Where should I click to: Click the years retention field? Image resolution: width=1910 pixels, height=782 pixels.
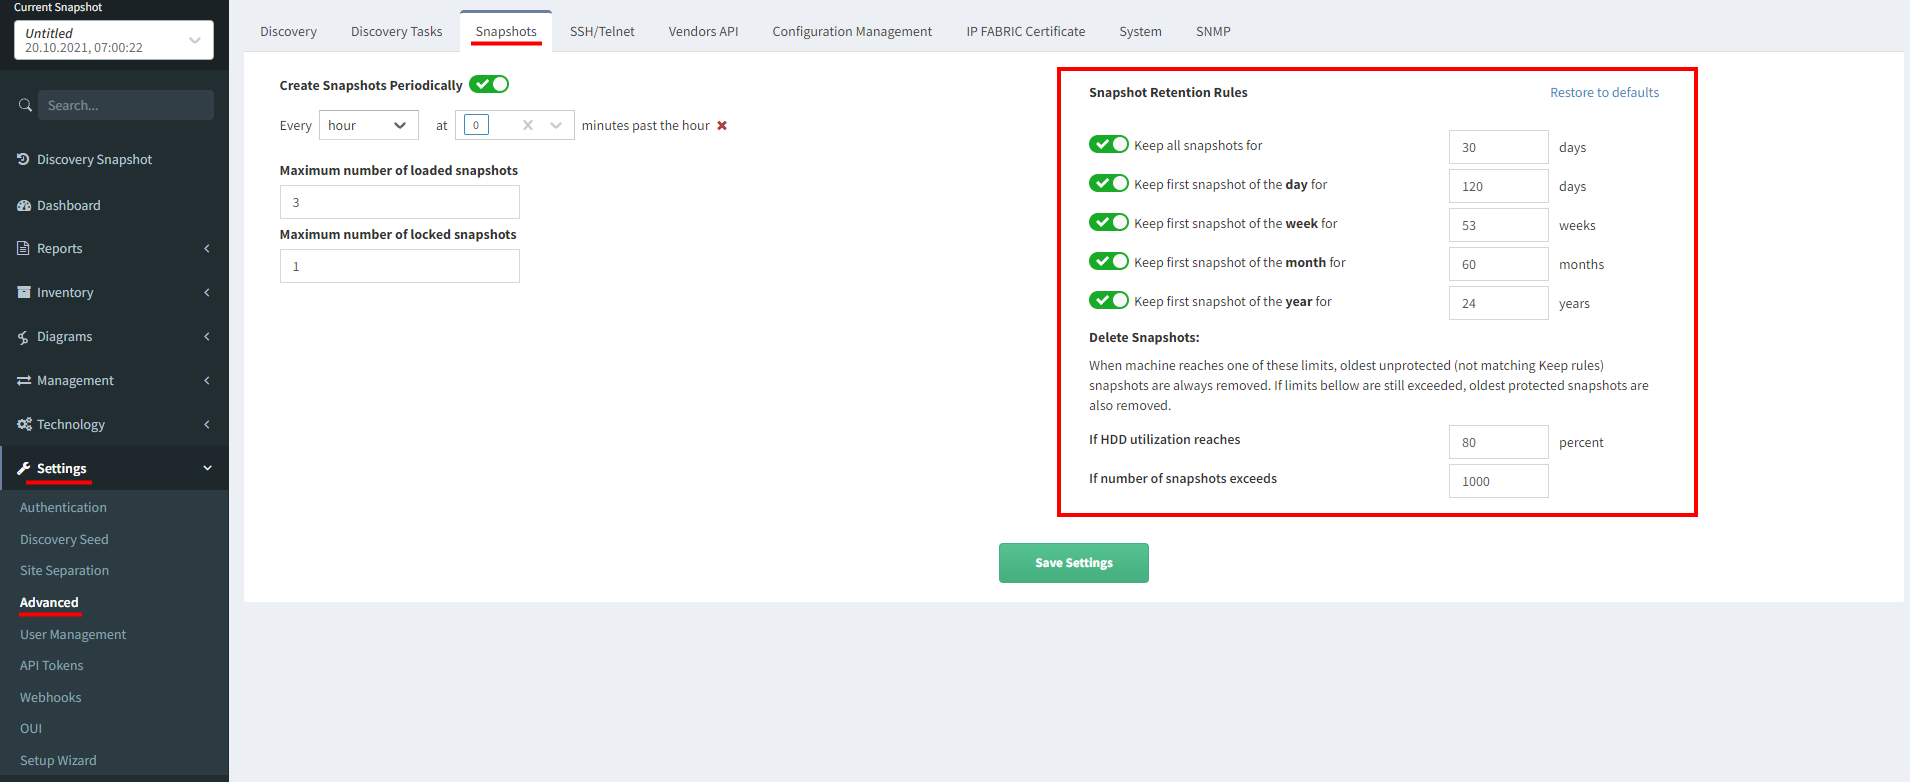[1499, 303]
